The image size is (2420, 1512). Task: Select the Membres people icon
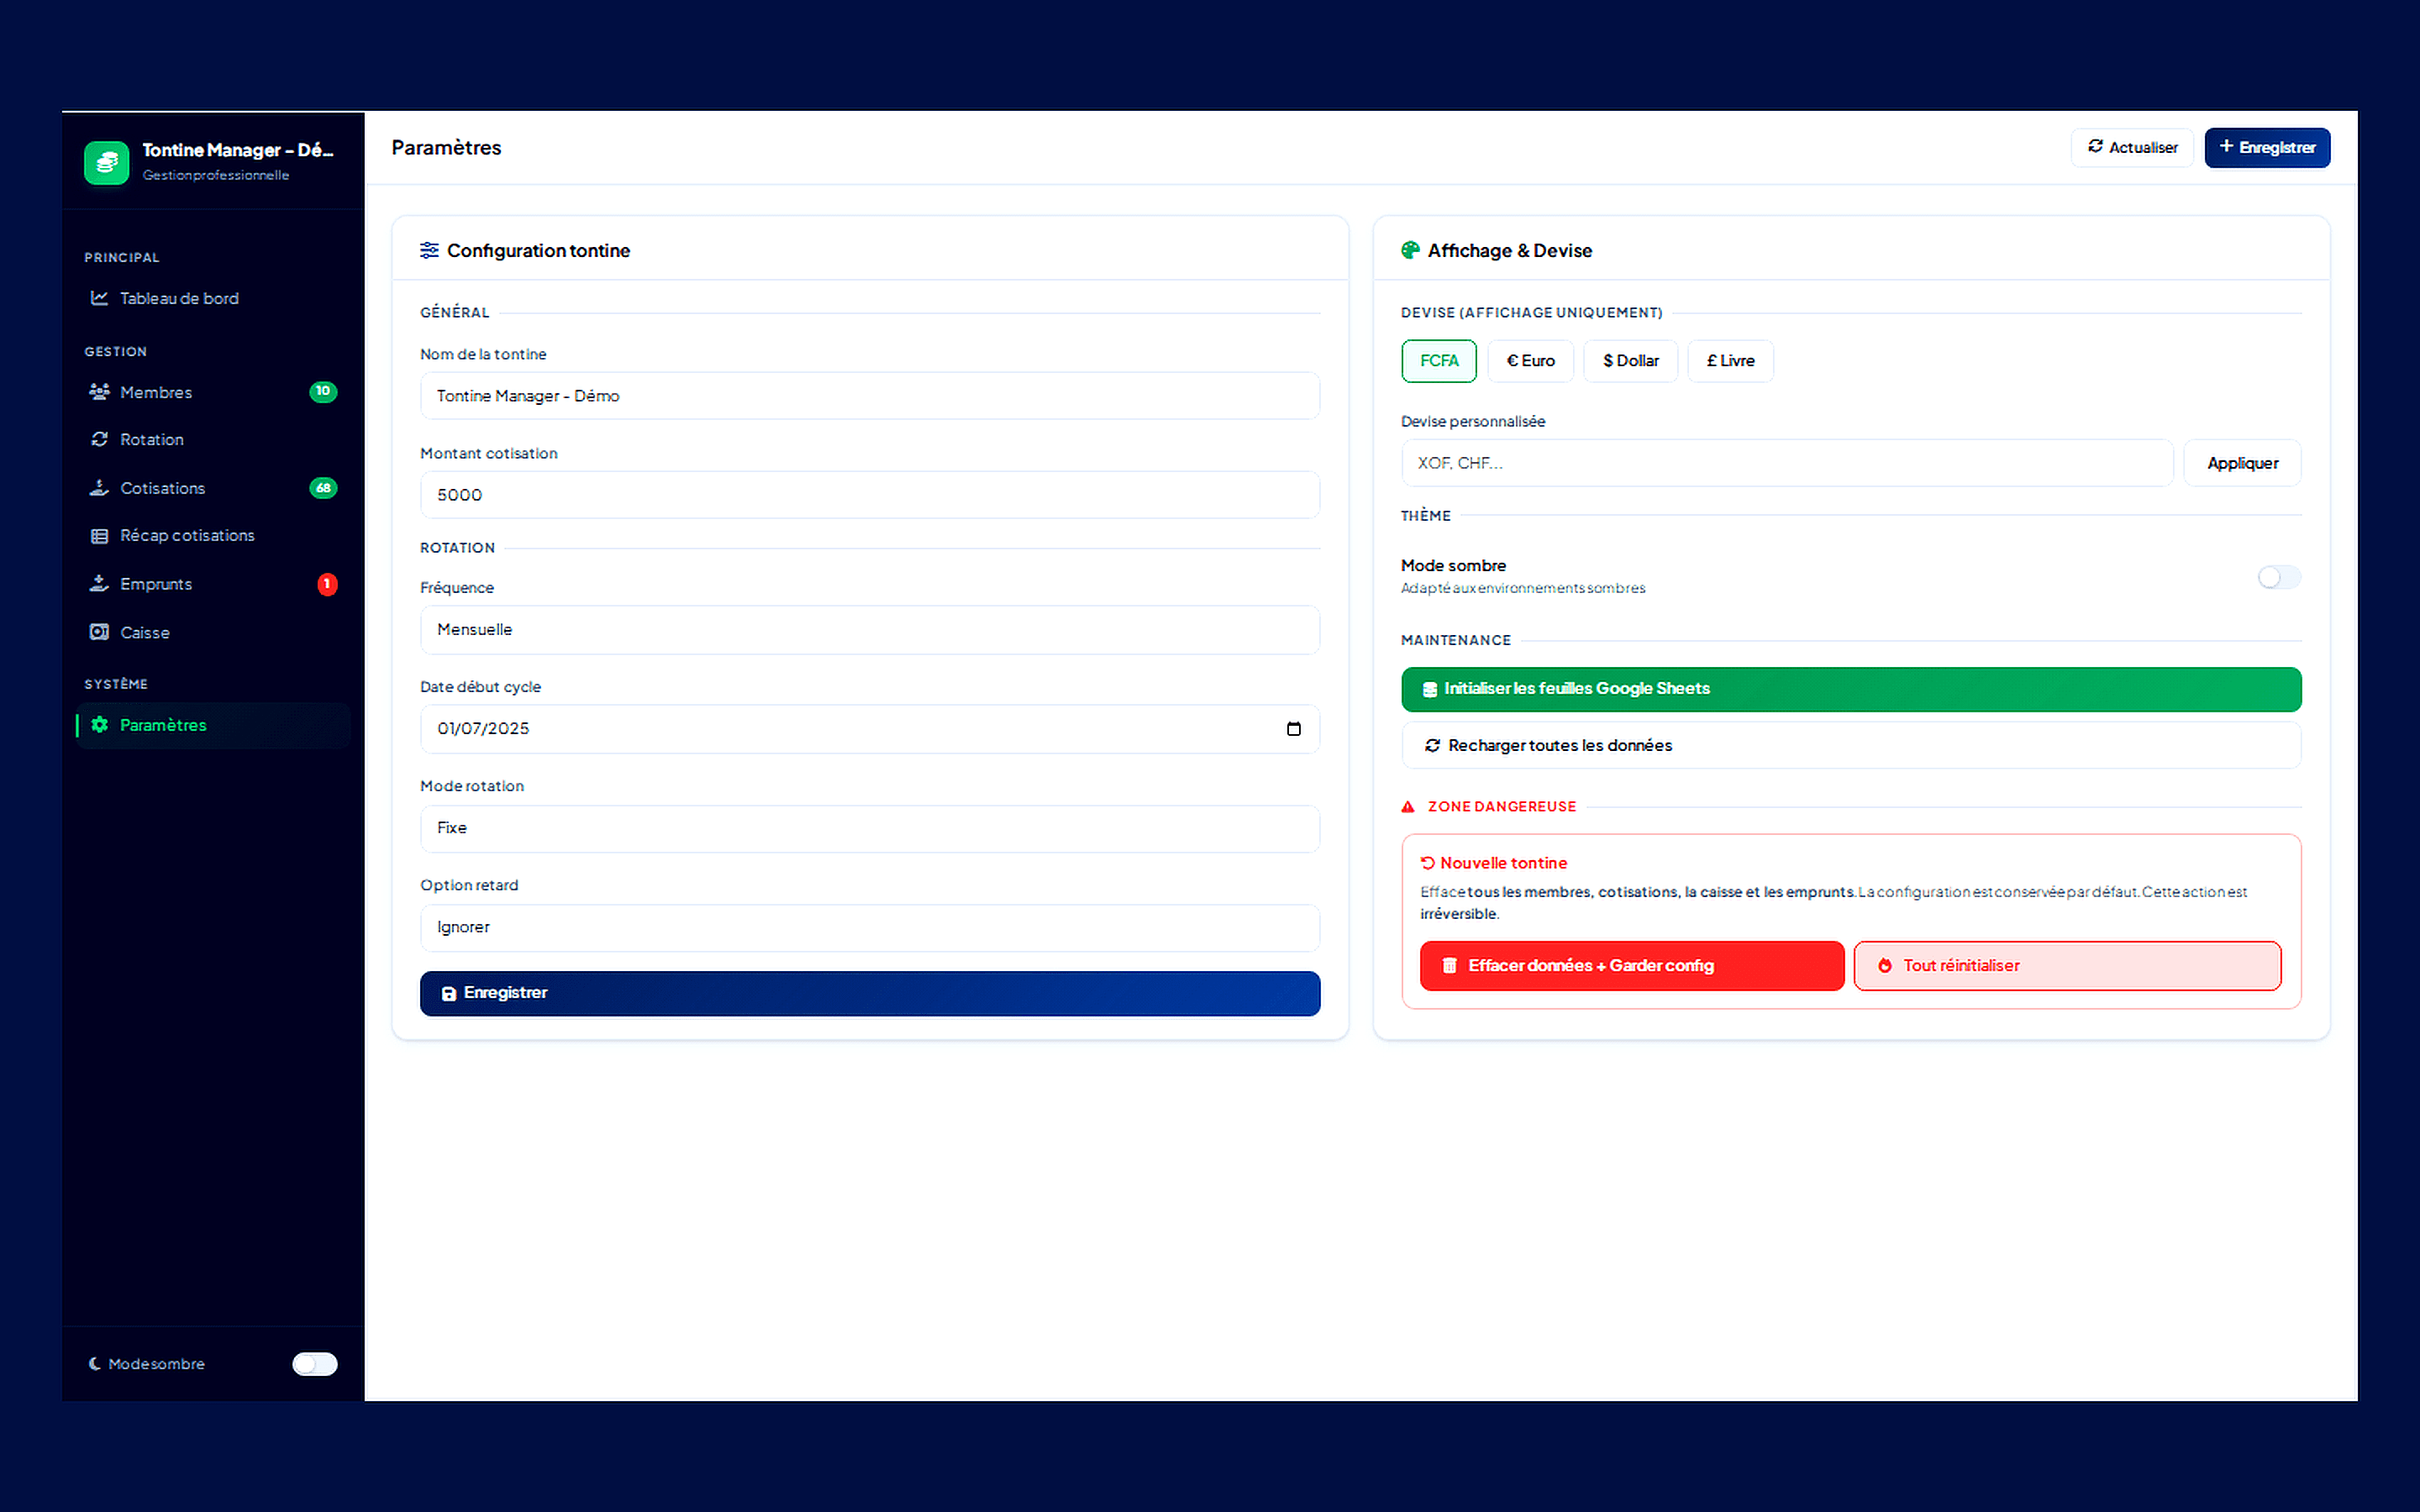point(99,392)
